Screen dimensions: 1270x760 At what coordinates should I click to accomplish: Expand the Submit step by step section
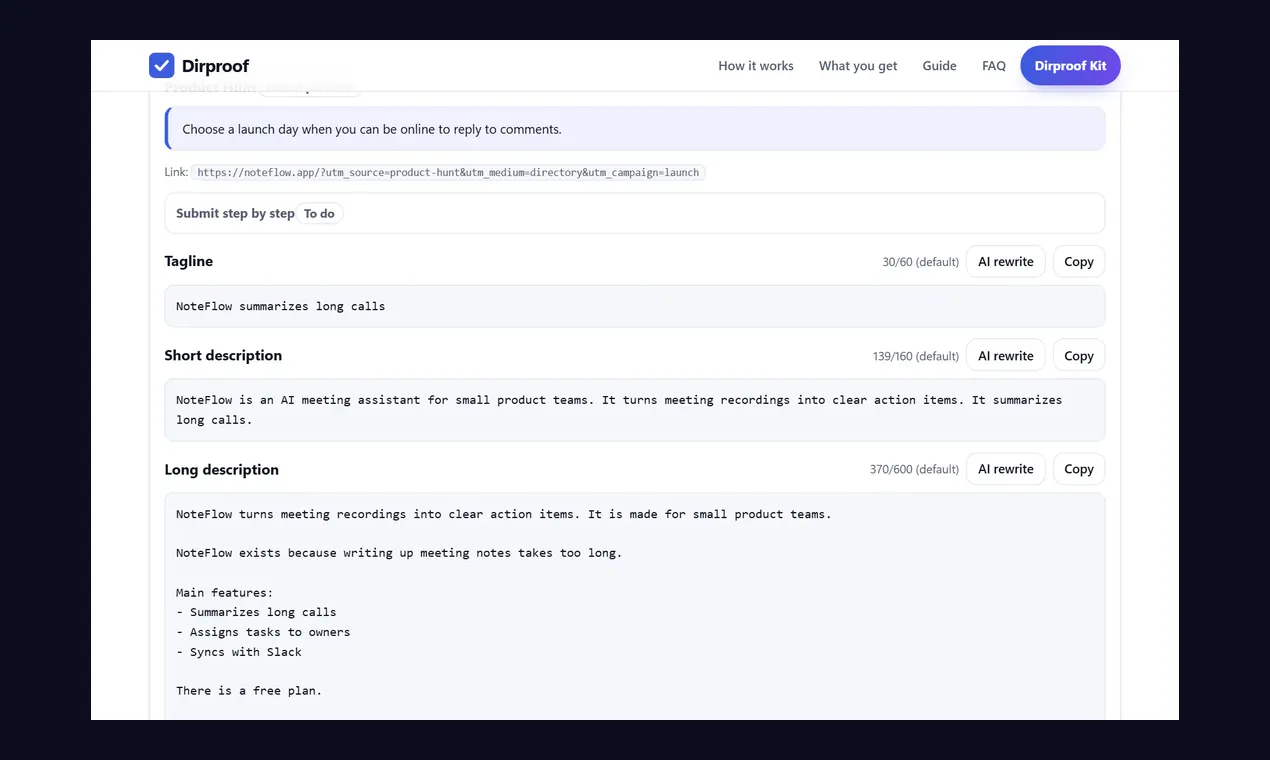pyautogui.click(x=635, y=213)
